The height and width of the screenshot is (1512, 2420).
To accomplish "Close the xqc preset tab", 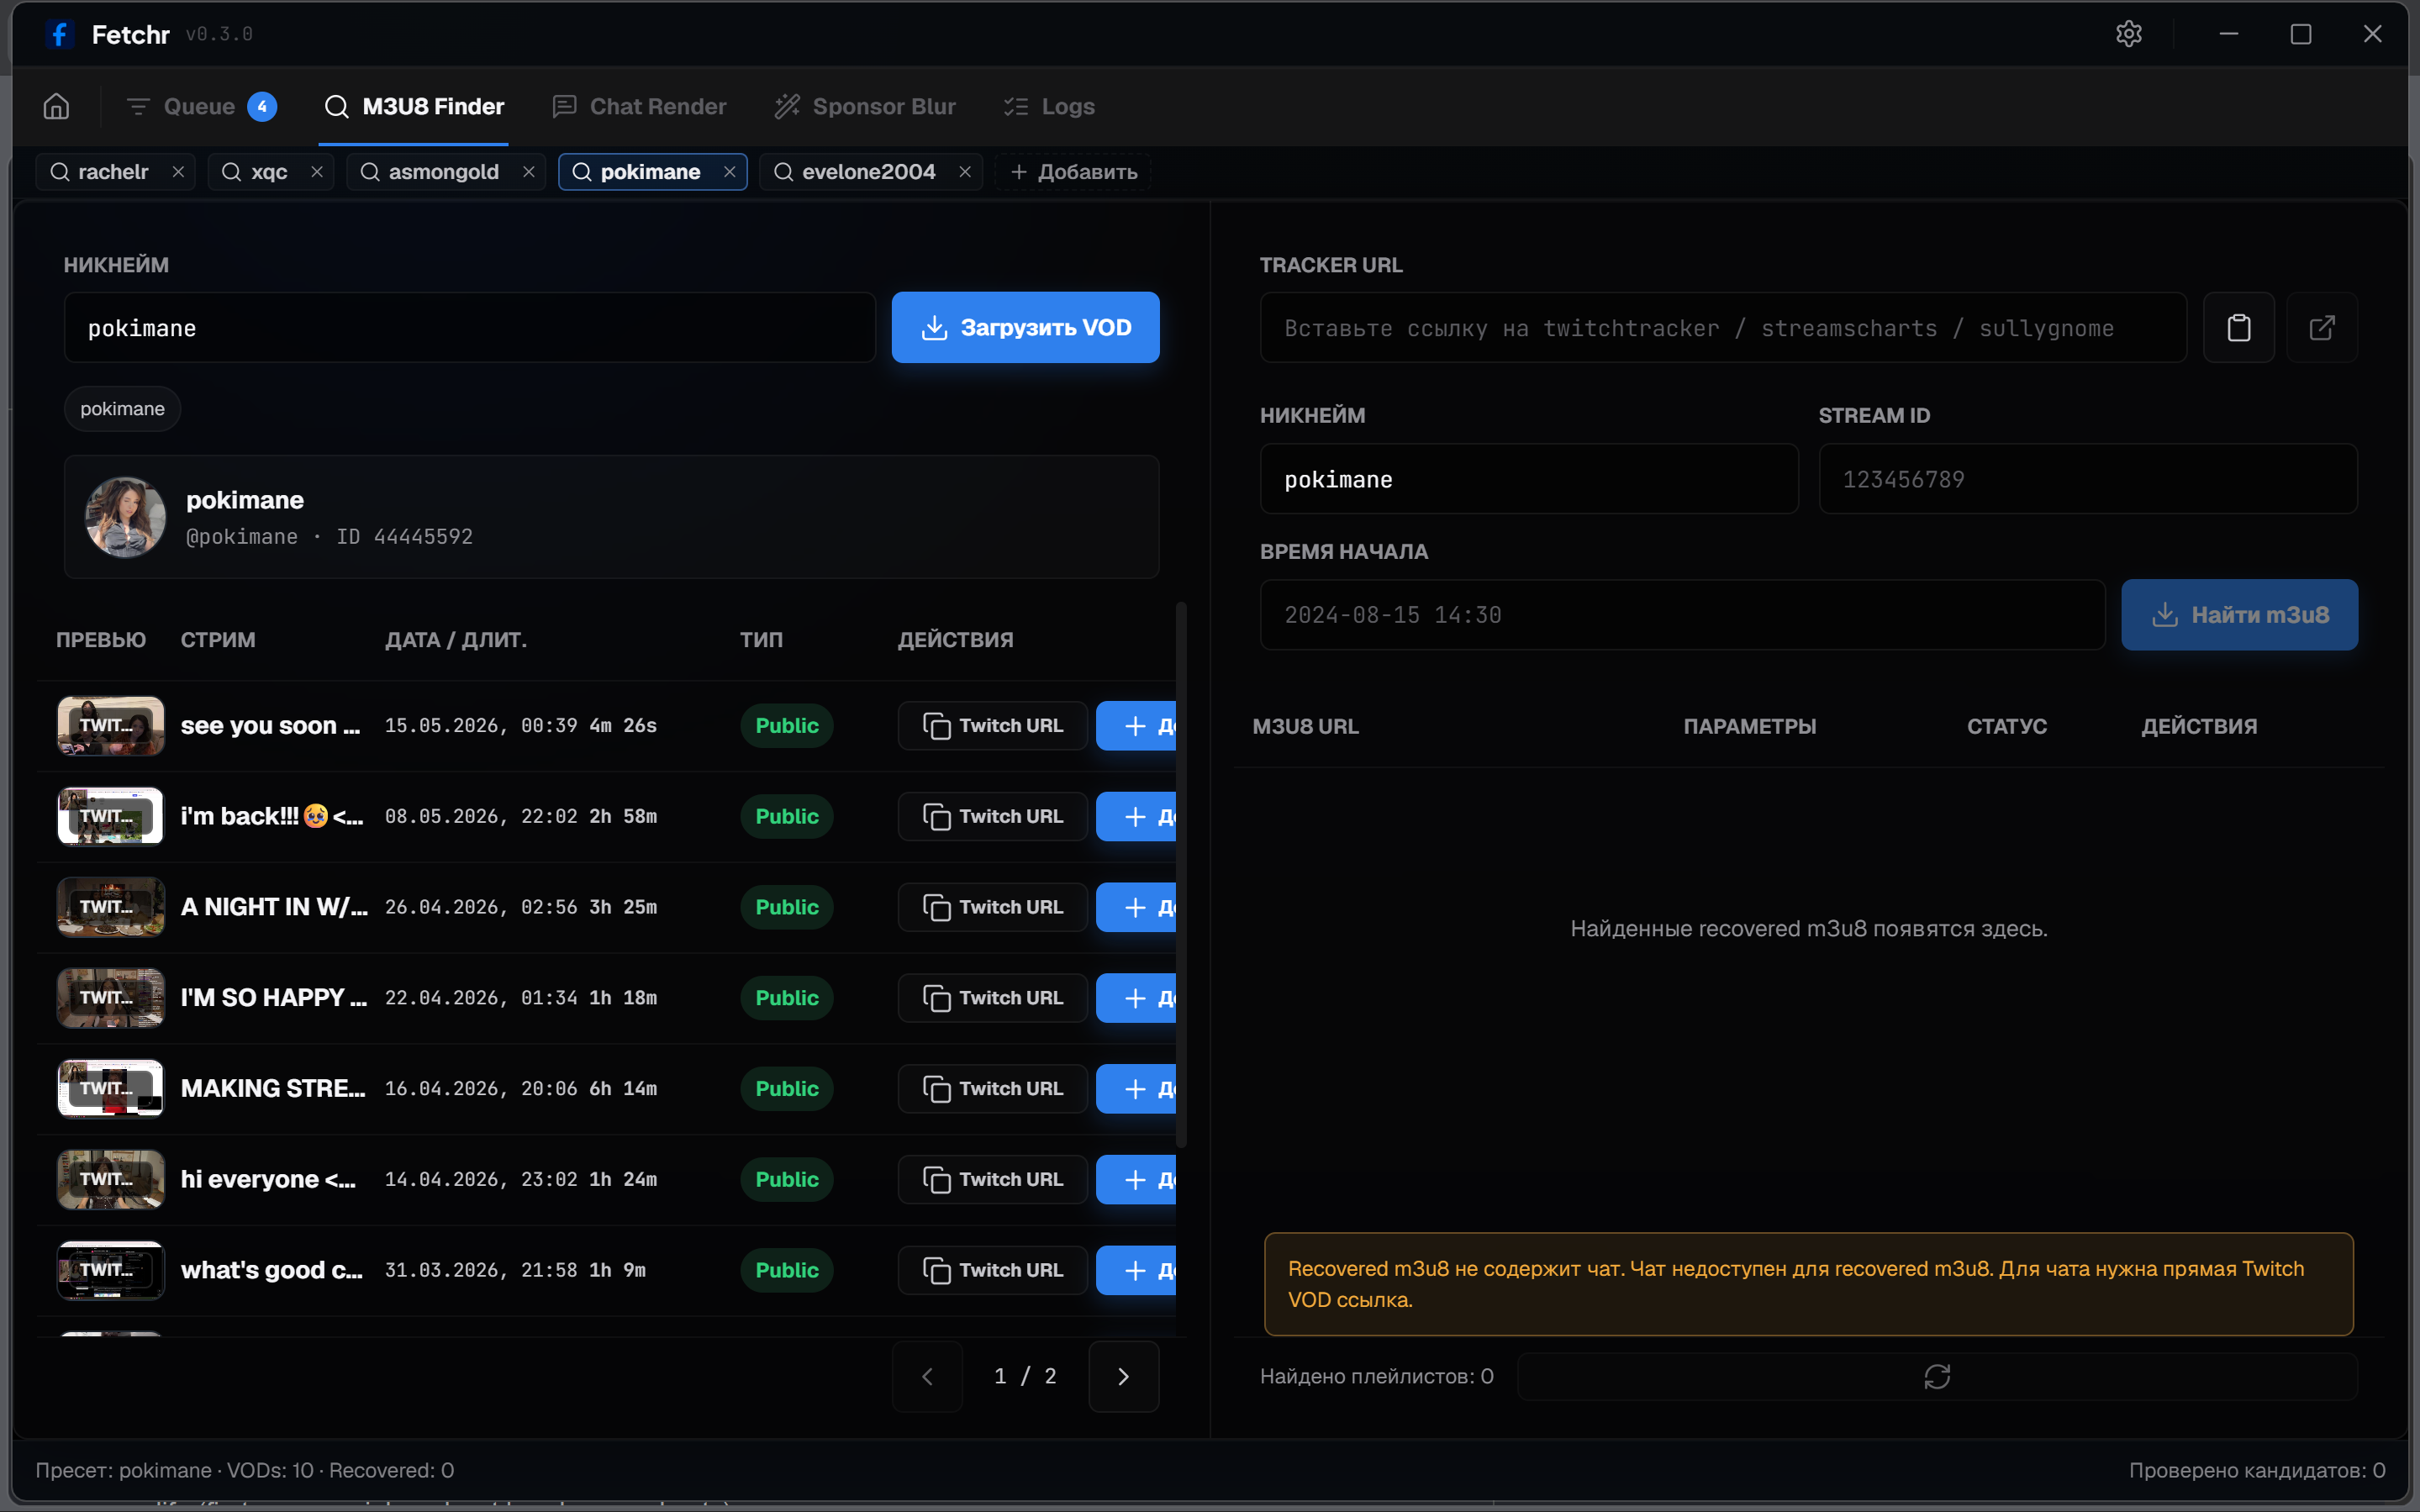I will pyautogui.click(x=317, y=172).
